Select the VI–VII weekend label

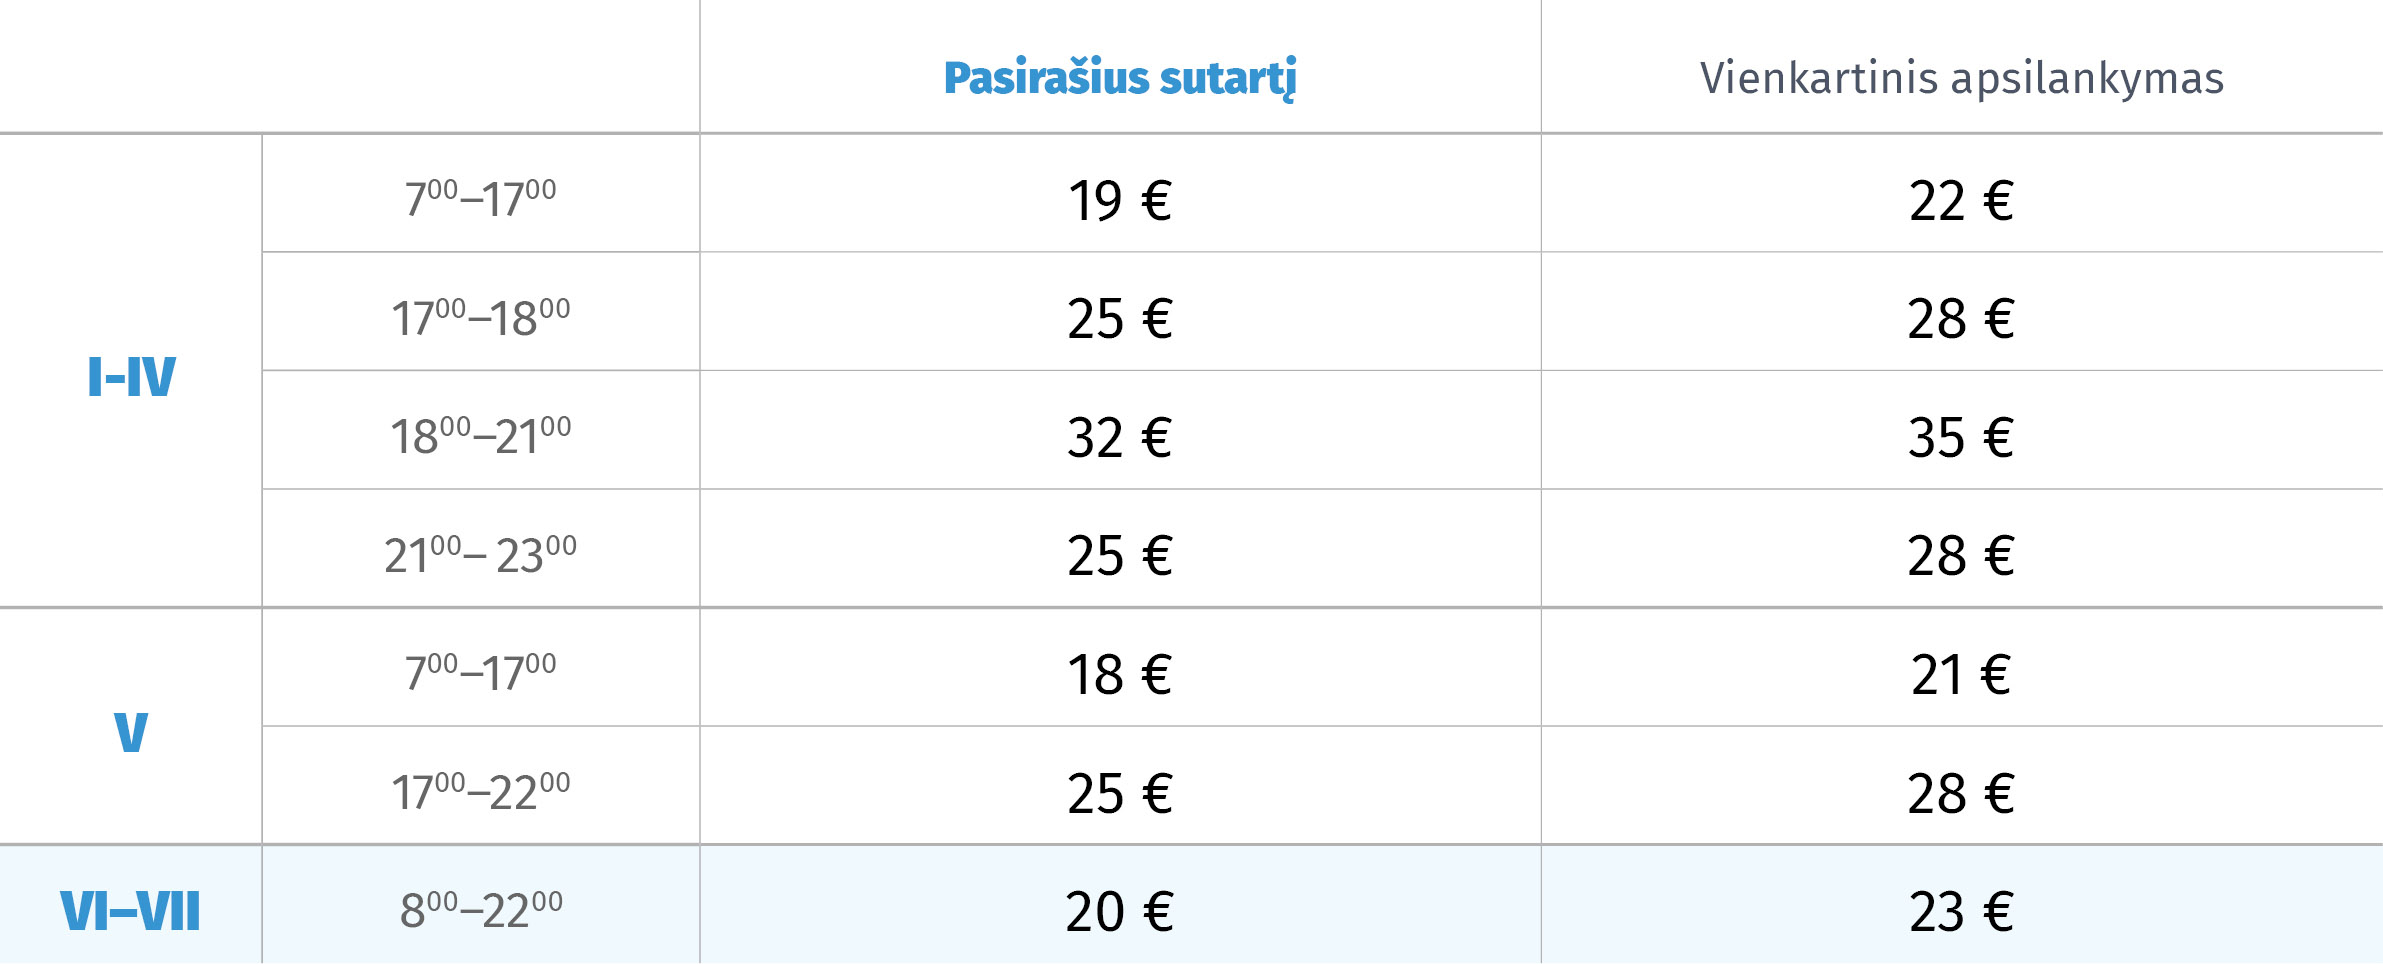click(x=131, y=911)
